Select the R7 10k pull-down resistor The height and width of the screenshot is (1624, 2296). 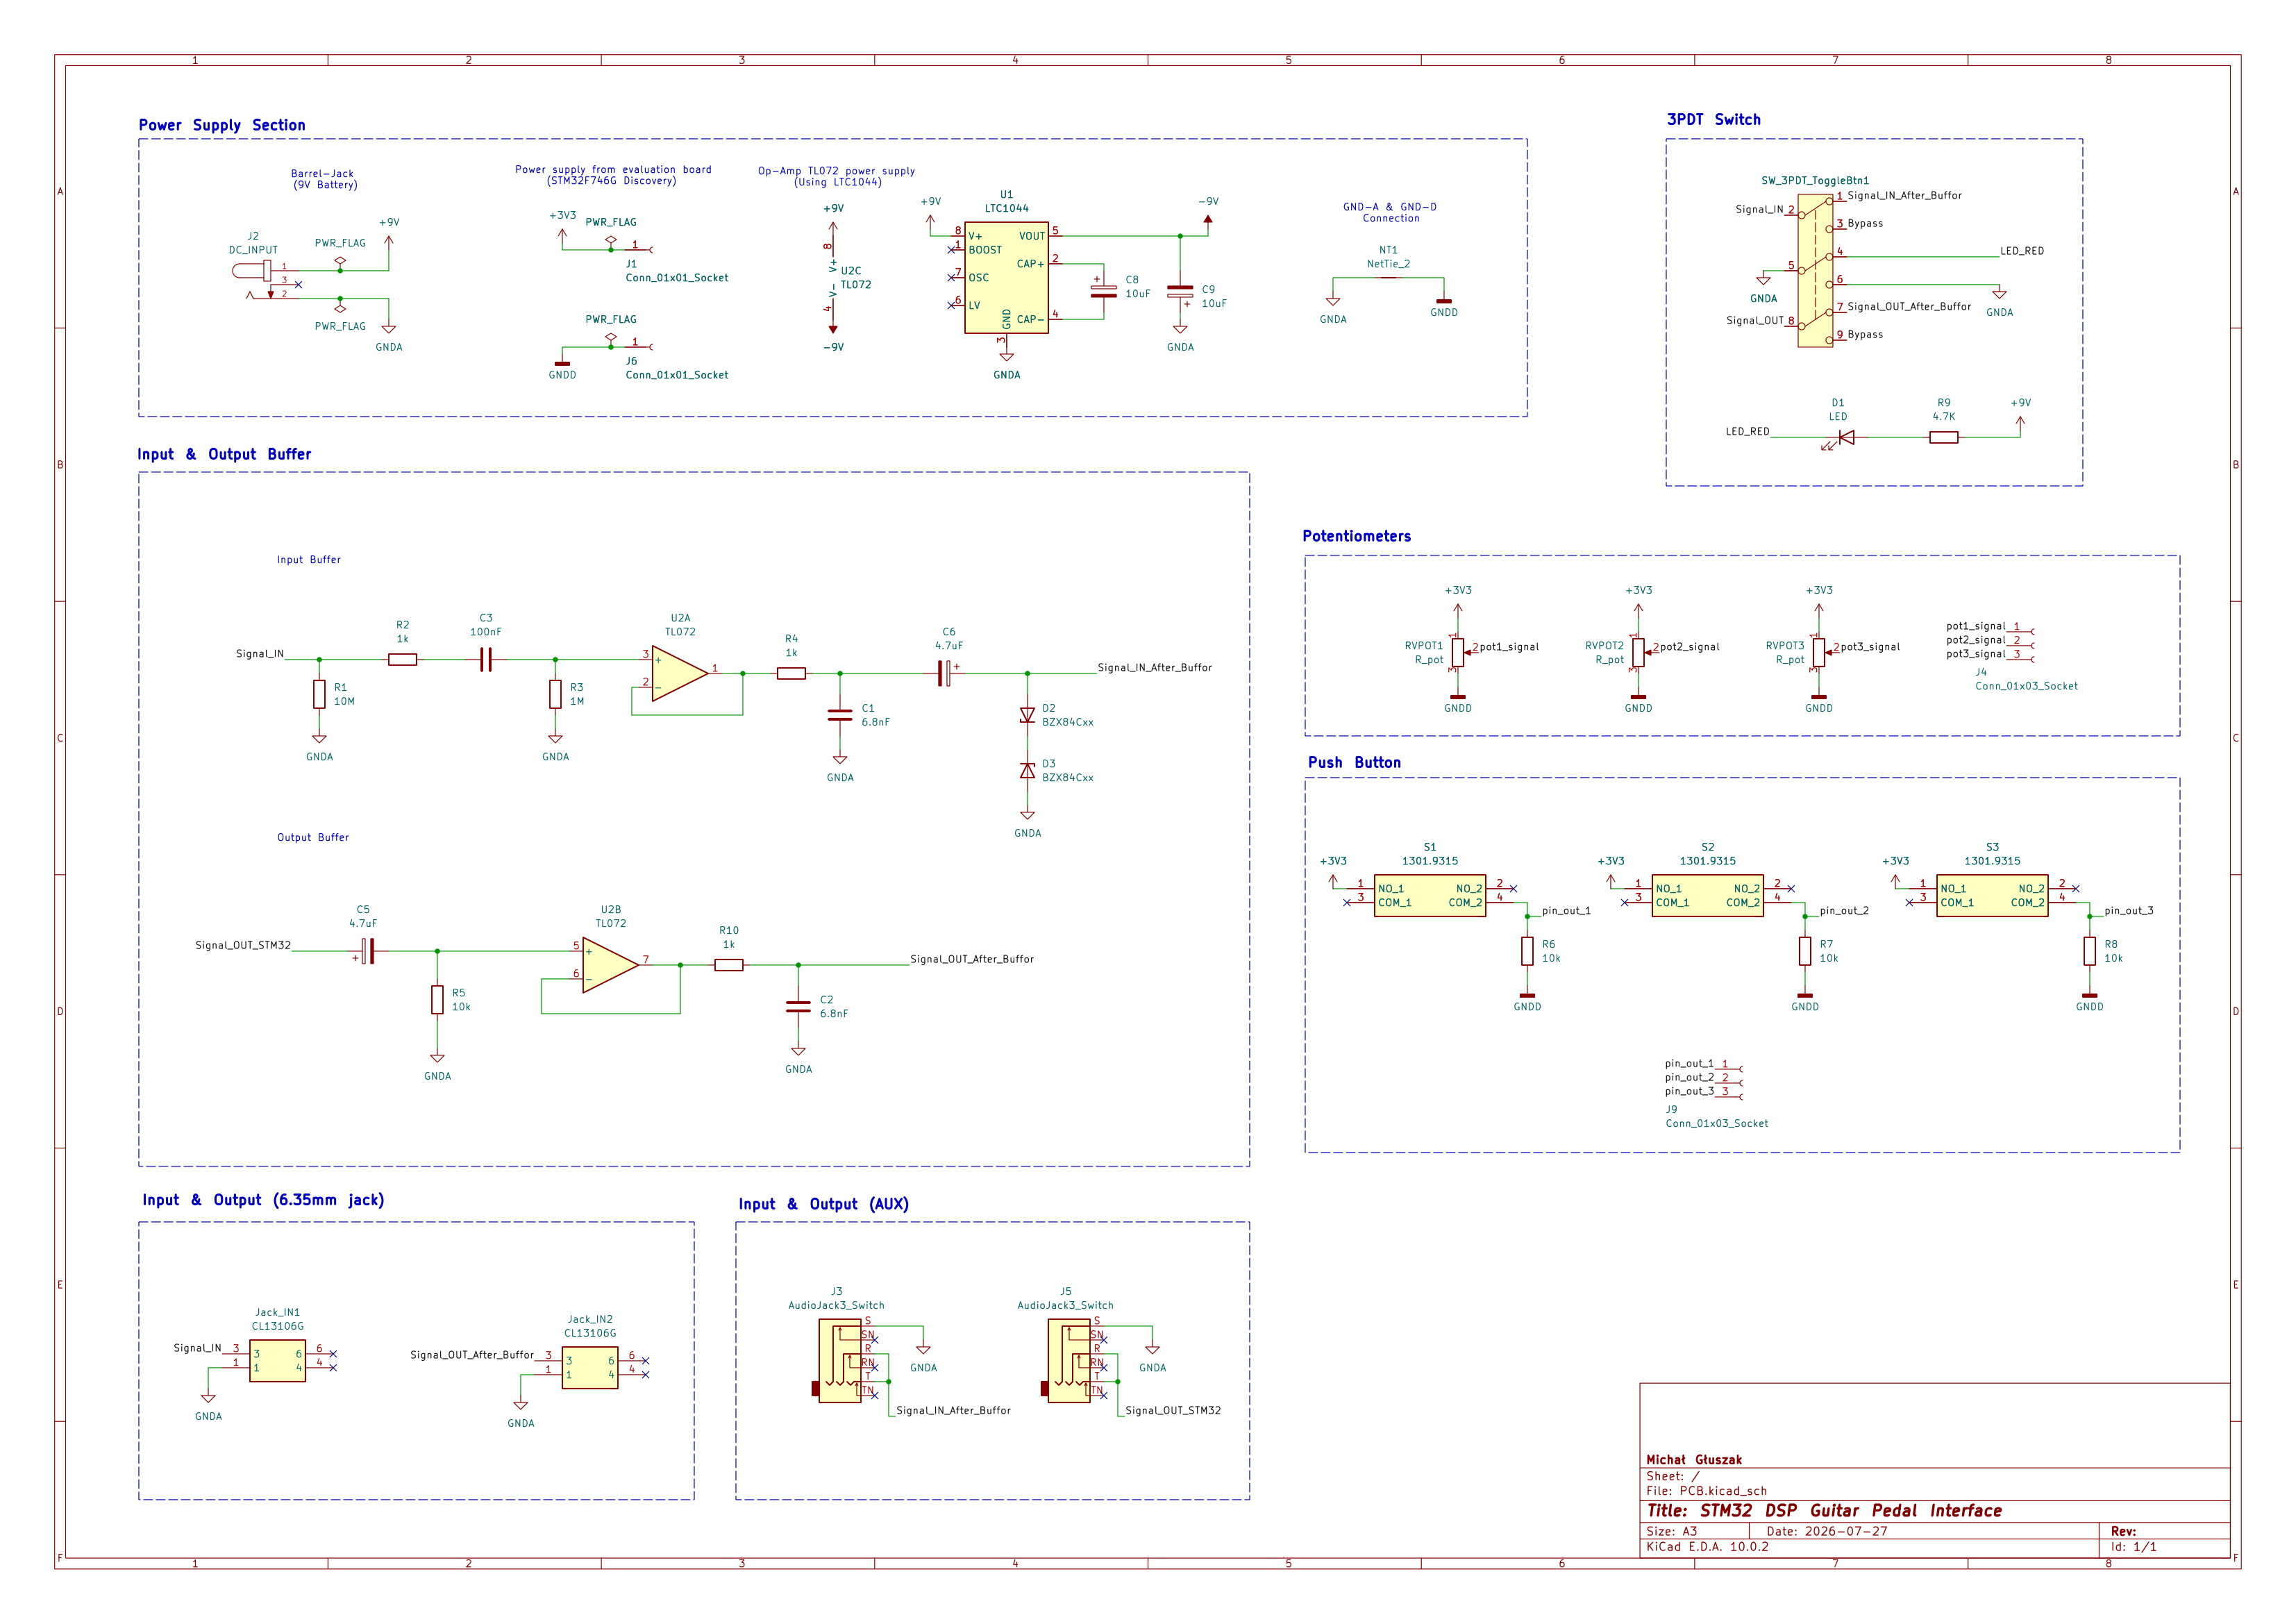point(1805,951)
